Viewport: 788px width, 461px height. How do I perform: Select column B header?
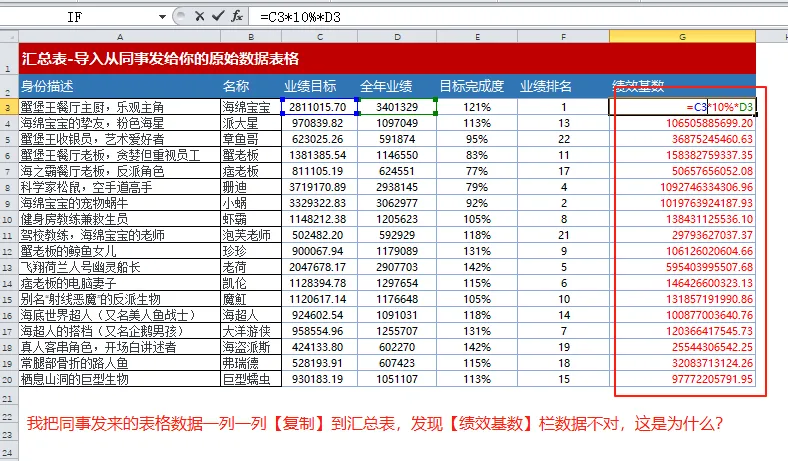tap(251, 37)
